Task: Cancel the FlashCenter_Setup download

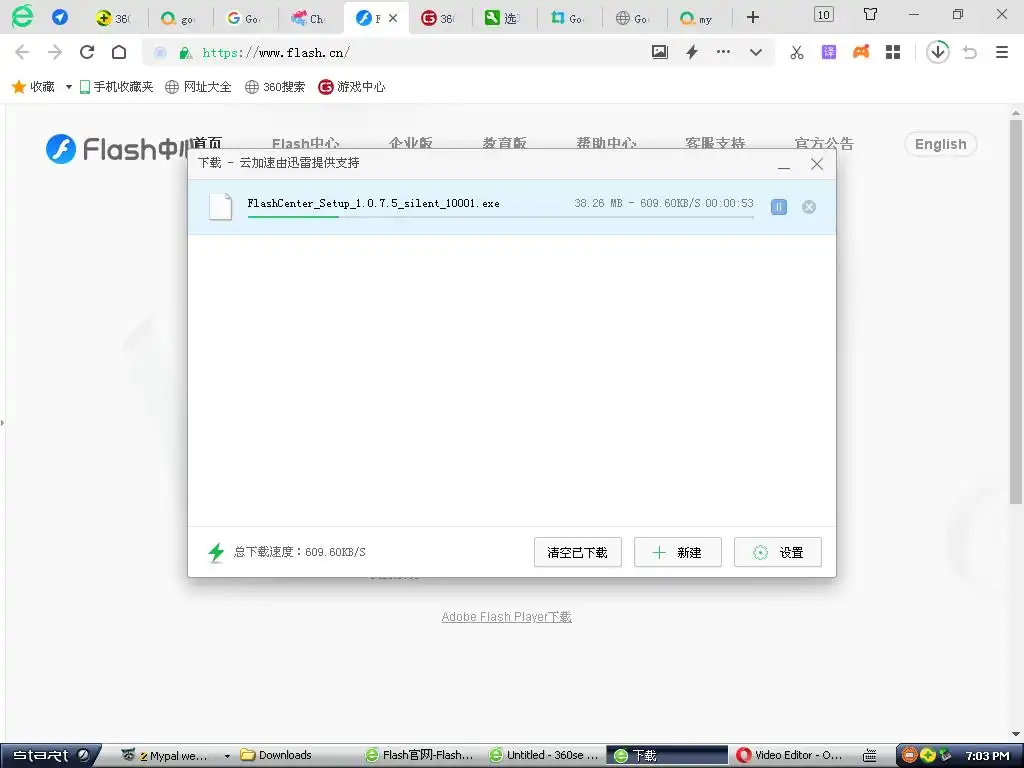Action: click(x=808, y=207)
